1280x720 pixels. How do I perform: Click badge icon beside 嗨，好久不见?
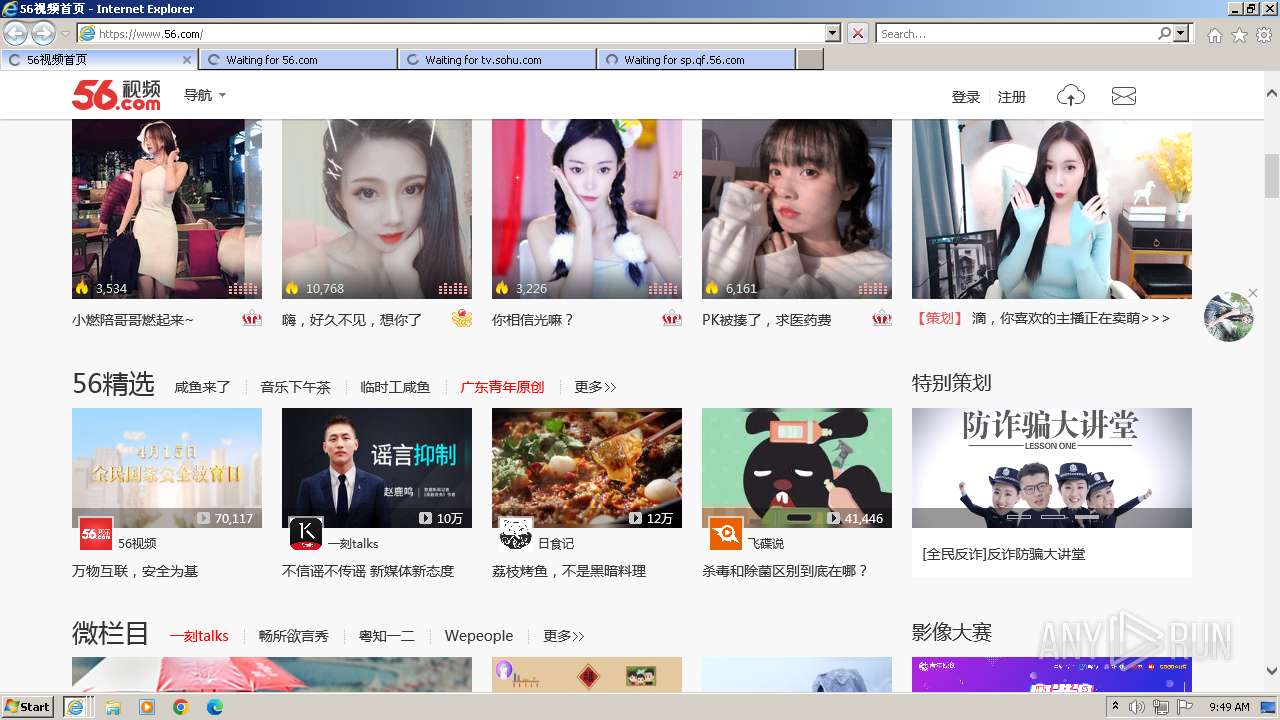(461, 319)
